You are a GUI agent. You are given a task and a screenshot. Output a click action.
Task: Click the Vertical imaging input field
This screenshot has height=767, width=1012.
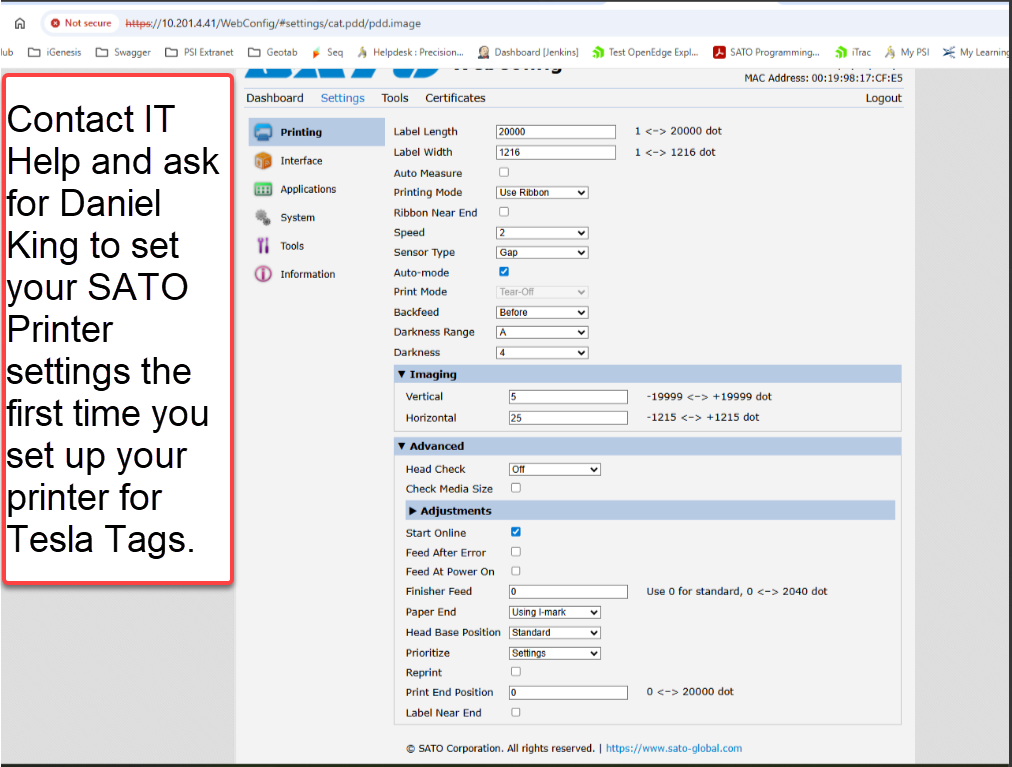point(568,397)
